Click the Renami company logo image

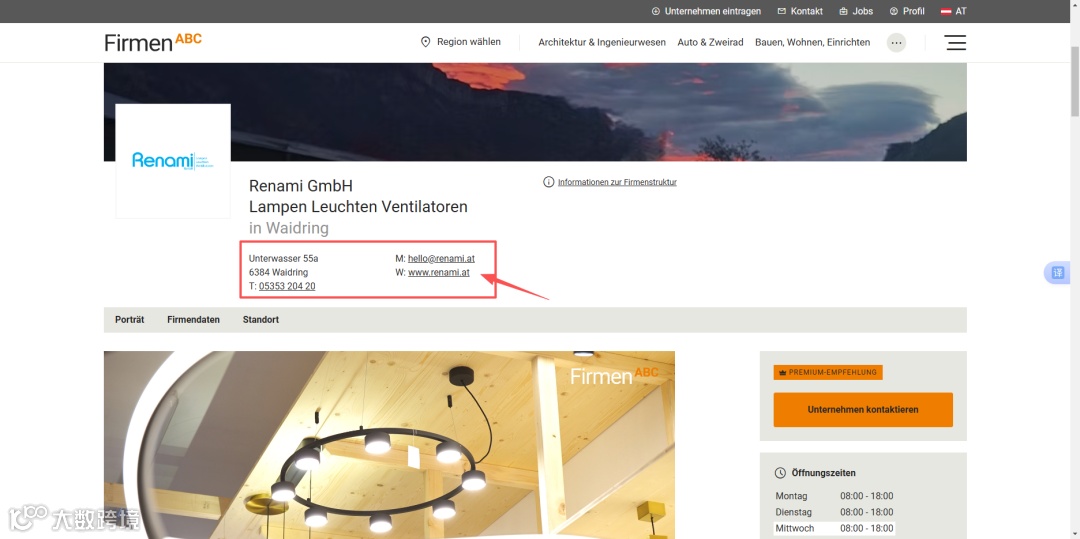(x=173, y=161)
